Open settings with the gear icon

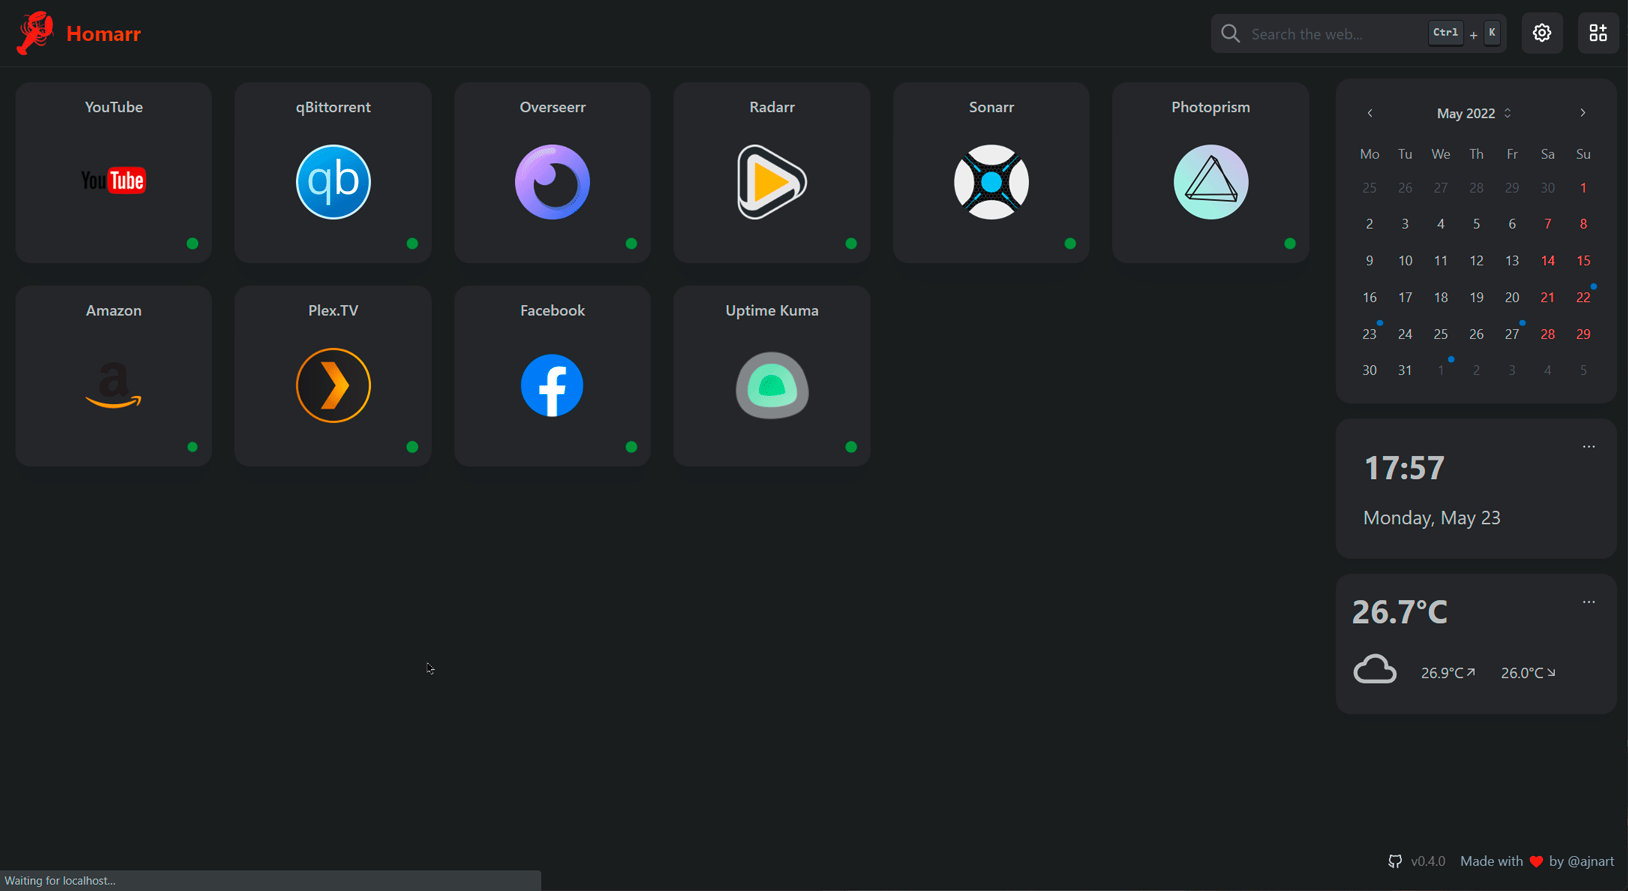pyautogui.click(x=1541, y=33)
